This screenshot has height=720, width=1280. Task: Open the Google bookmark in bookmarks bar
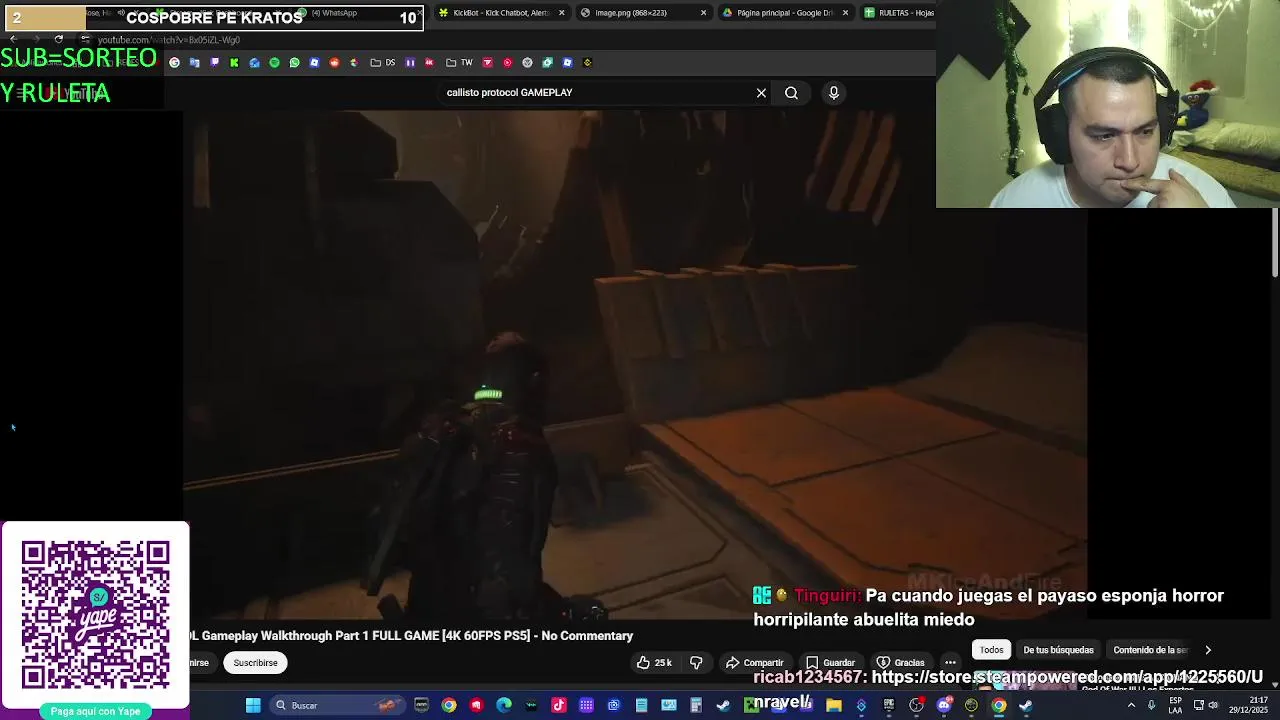(174, 63)
